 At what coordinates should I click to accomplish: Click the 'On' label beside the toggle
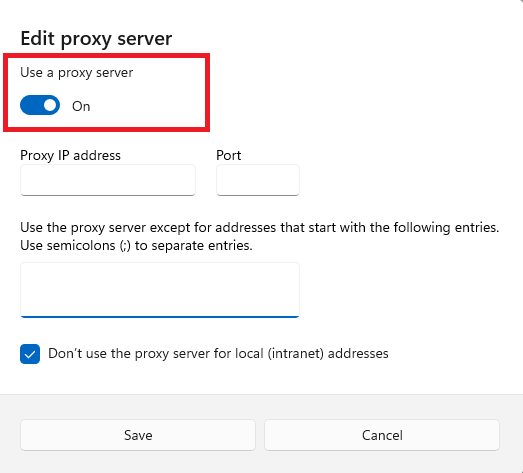click(81, 106)
